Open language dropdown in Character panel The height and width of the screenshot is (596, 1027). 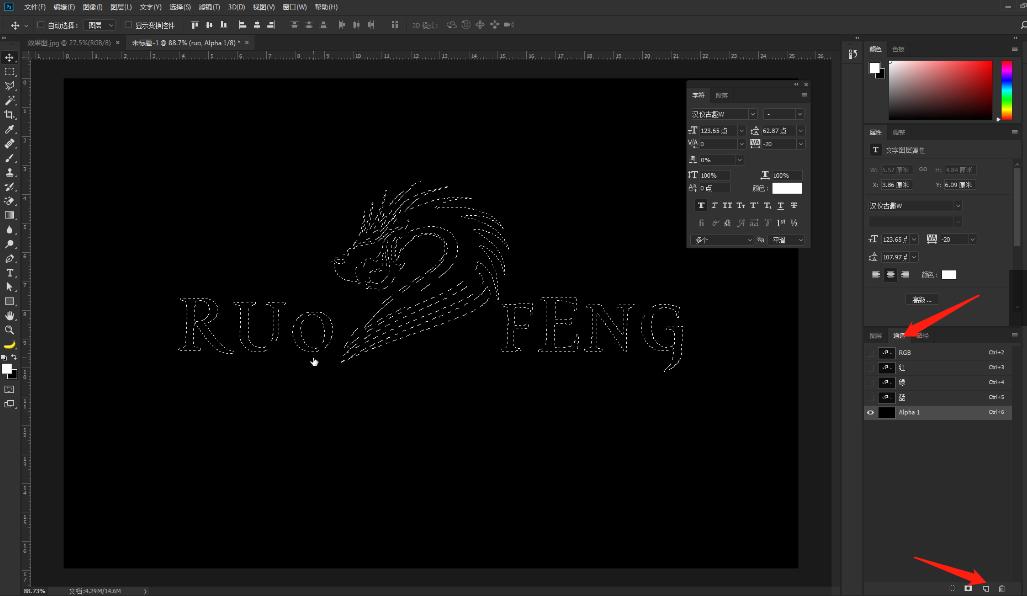[x=724, y=240]
